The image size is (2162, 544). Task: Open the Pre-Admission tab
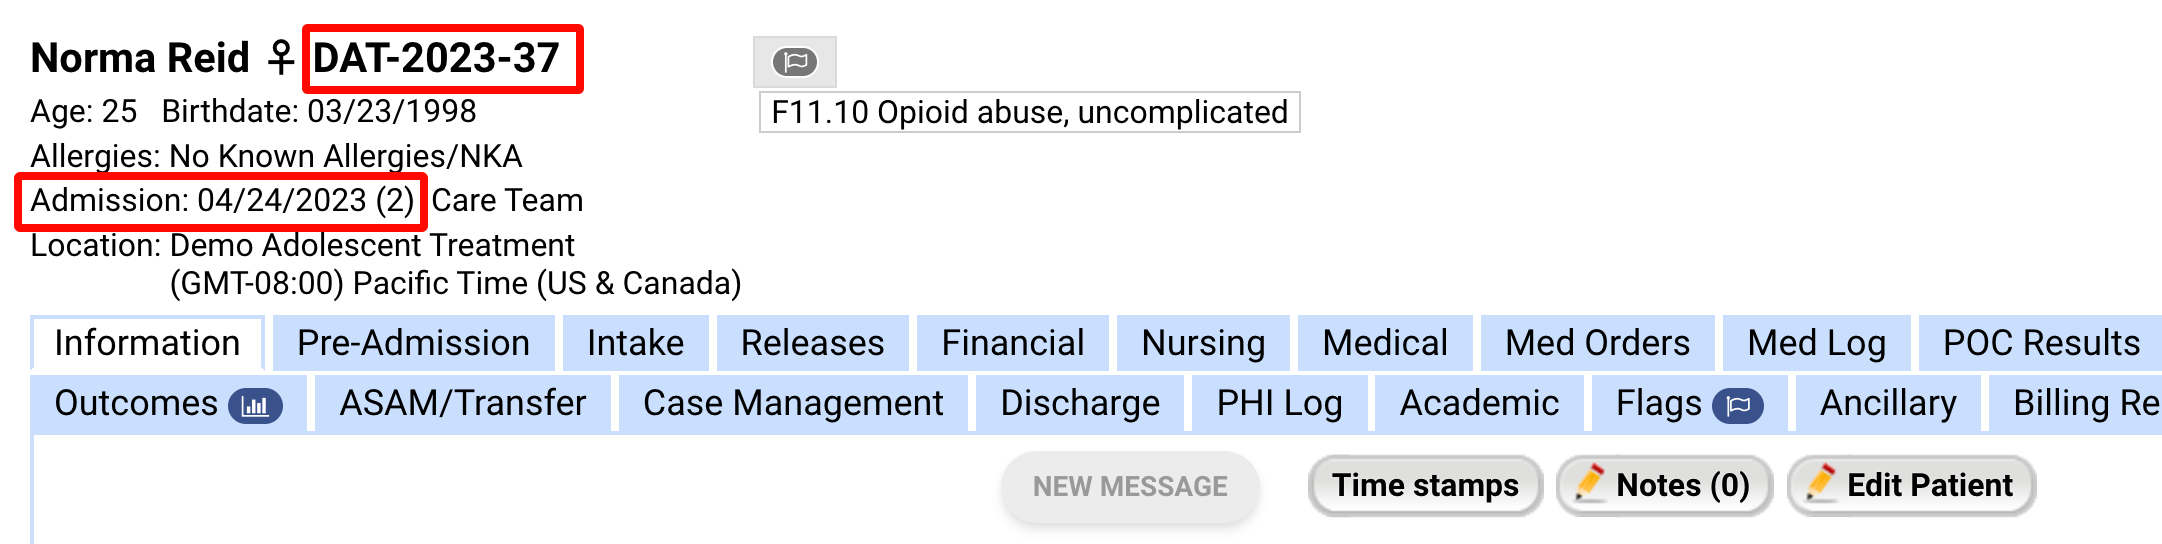click(x=413, y=343)
